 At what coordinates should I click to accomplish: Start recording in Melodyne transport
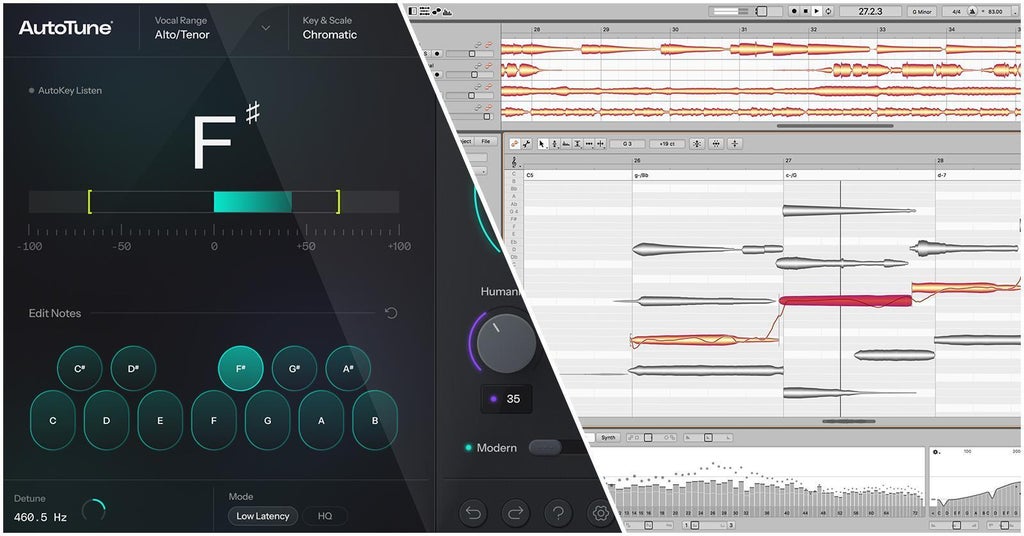pyautogui.click(x=794, y=11)
